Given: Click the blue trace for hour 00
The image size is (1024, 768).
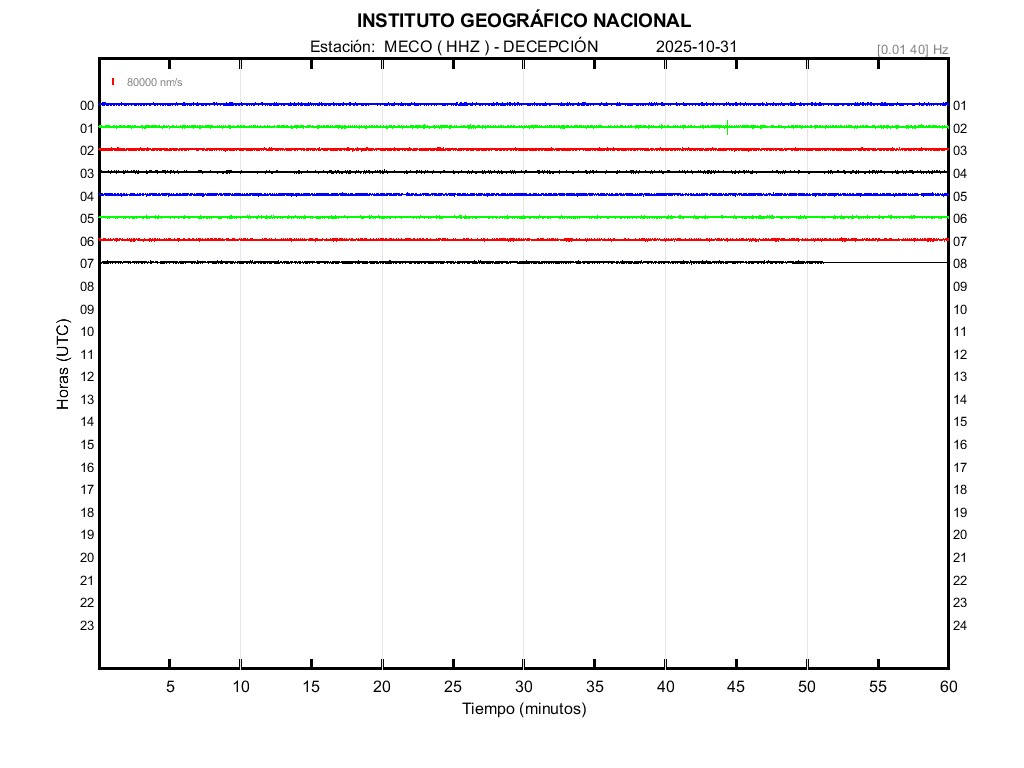Looking at the screenshot, I should point(400,104).
